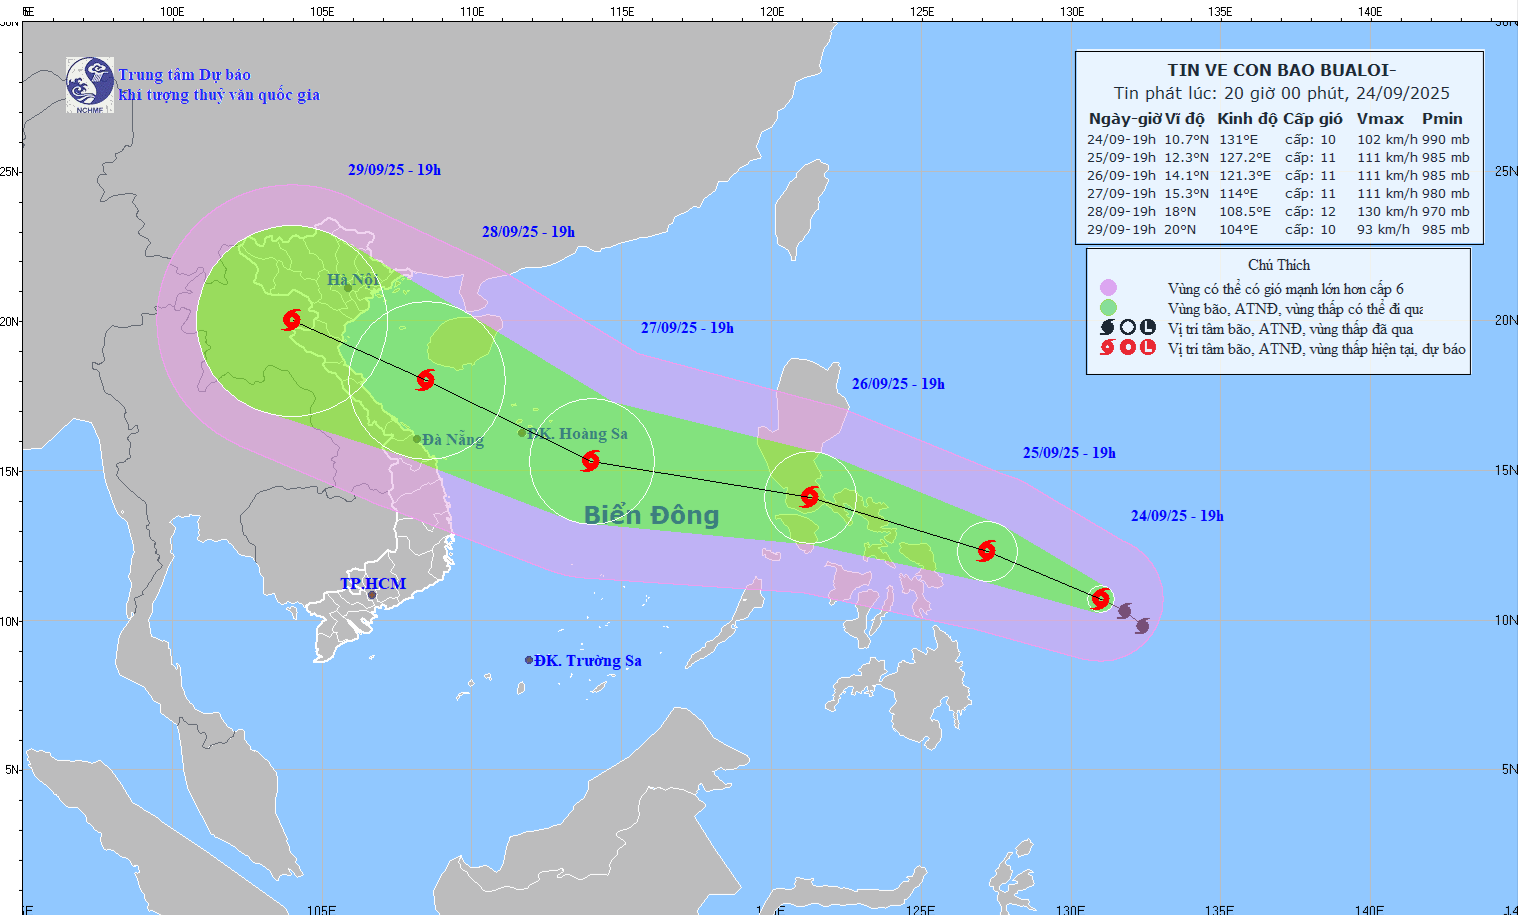
Task: Click the 29/09/25 - 19h date label
Action: coord(394,170)
